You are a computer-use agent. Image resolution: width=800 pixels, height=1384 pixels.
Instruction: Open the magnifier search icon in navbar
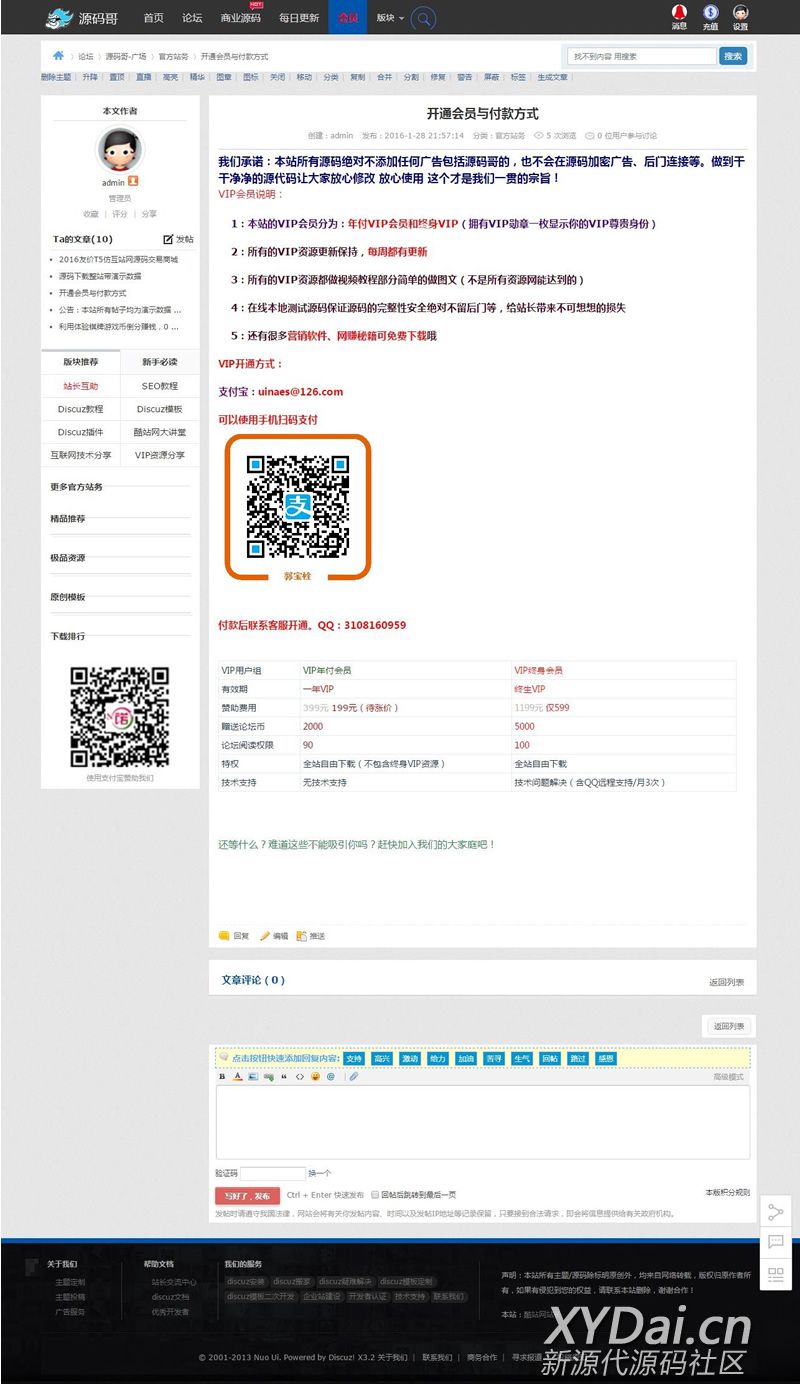pos(424,18)
